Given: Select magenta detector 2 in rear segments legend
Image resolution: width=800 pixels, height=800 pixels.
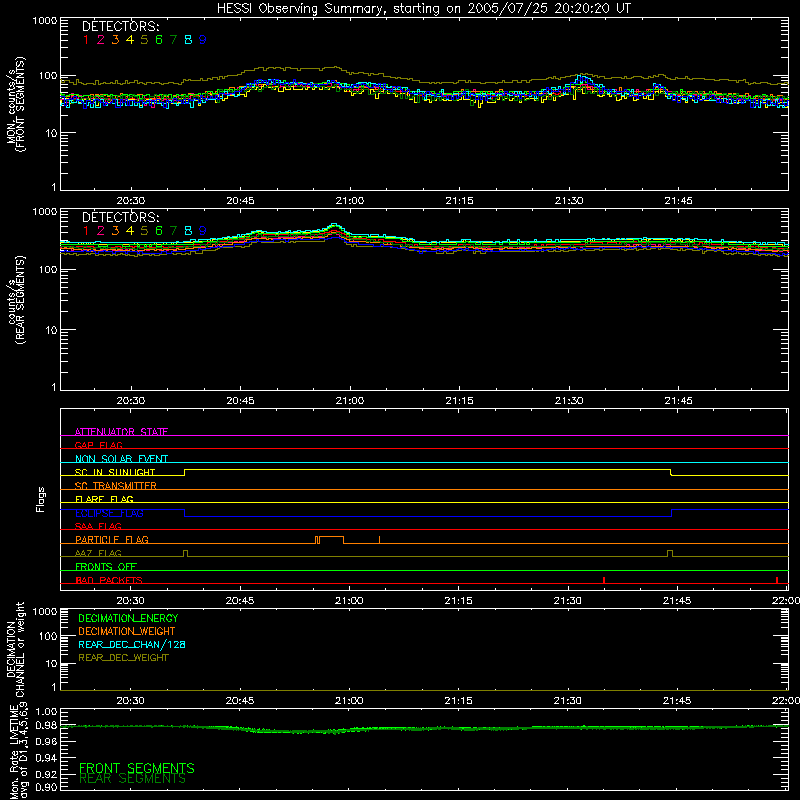Looking at the screenshot, I should coord(101,231).
